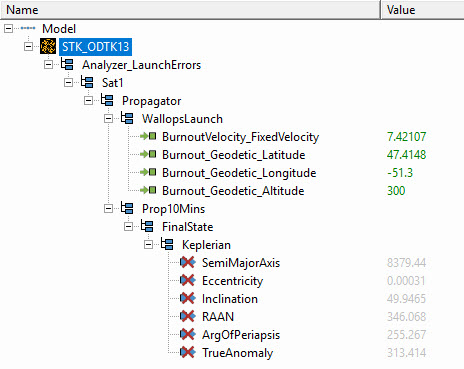The width and height of the screenshot is (464, 369).
Task: Click the Analyzer_LaunchErrors folder icon
Action: 67,64
